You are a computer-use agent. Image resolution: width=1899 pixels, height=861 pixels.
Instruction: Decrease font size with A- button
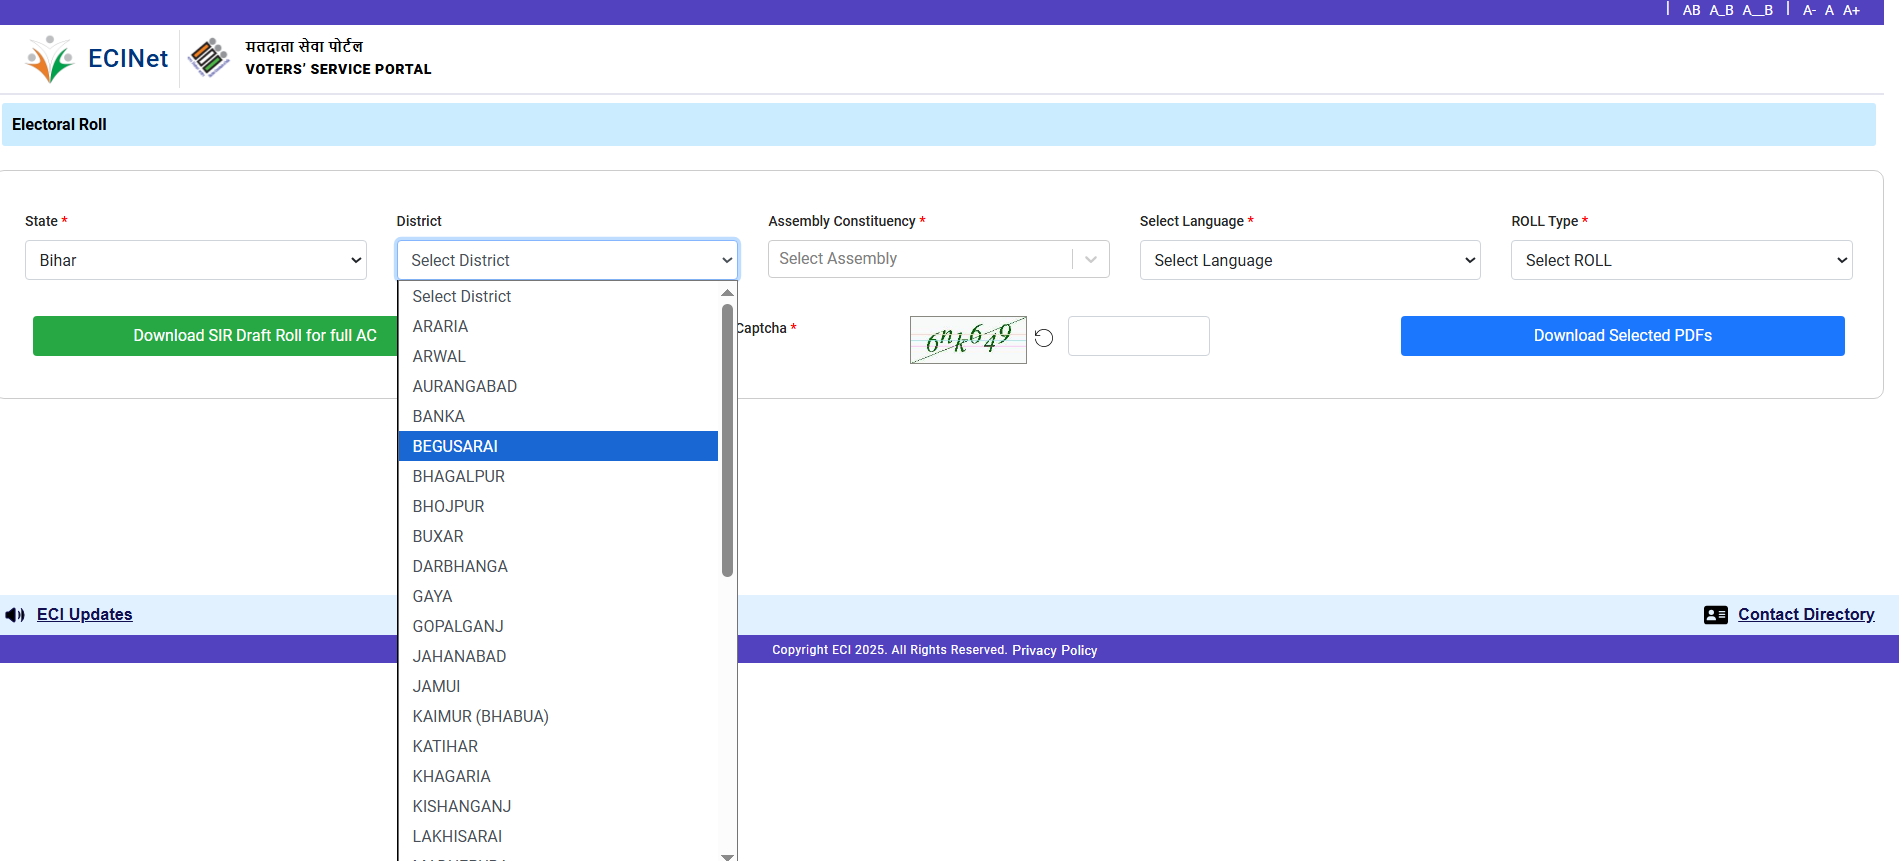click(x=1809, y=10)
